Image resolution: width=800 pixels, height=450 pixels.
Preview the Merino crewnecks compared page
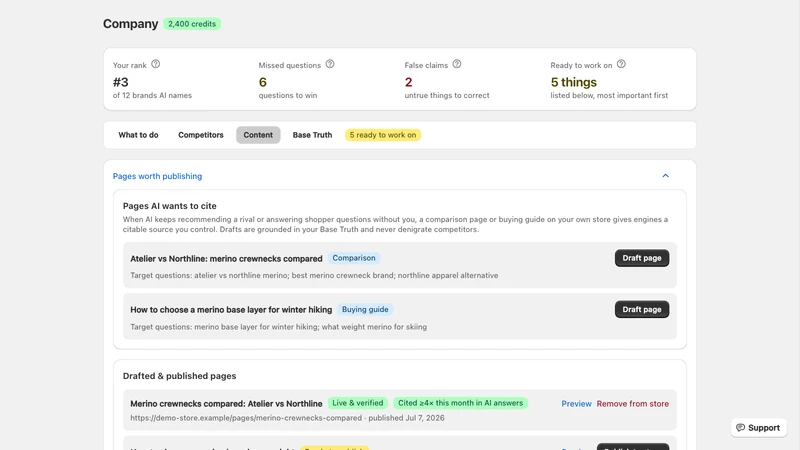coord(577,404)
